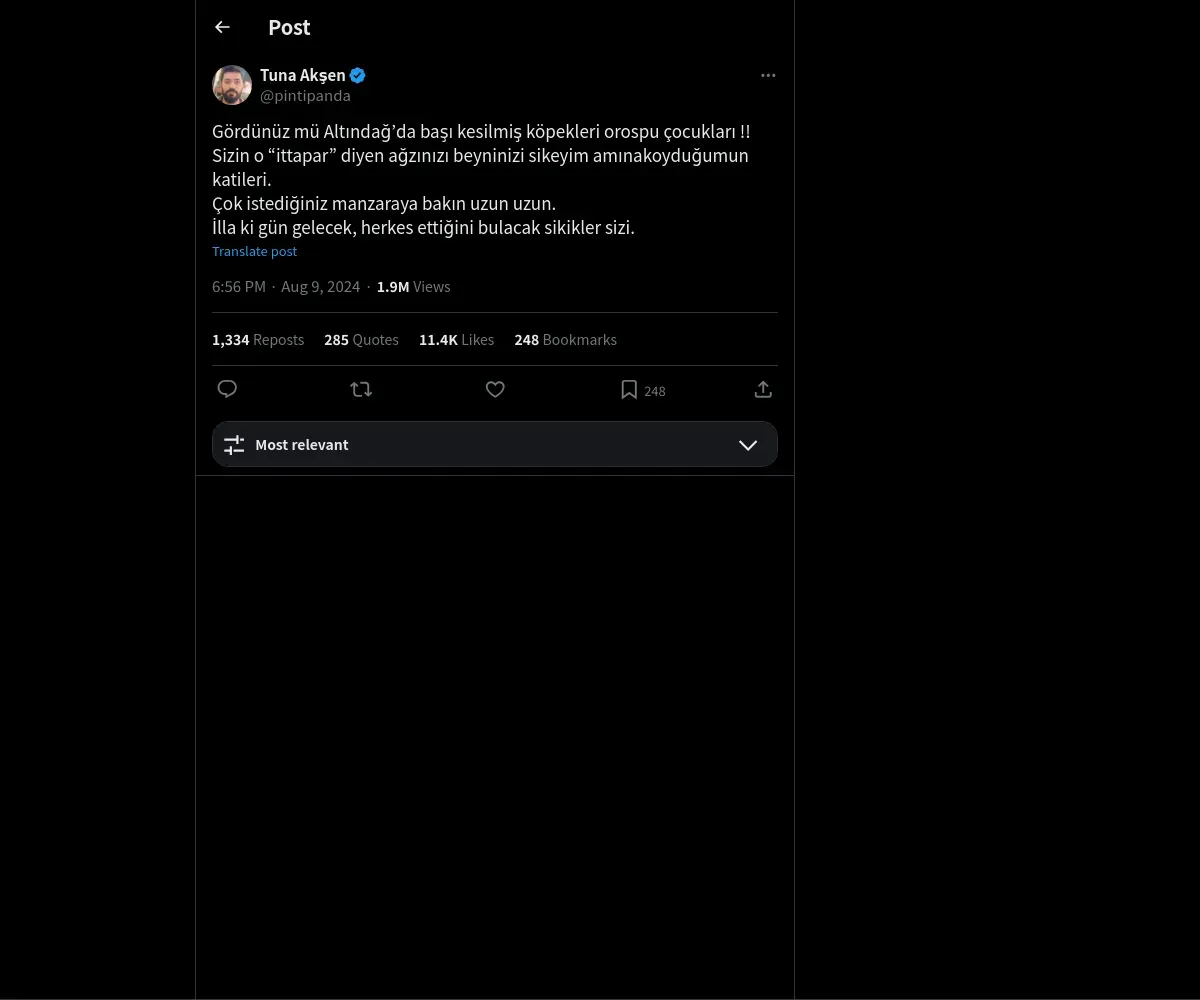Screen dimensions: 1200x1000
Task: View the 11.4K Likes count
Action: pos(456,340)
